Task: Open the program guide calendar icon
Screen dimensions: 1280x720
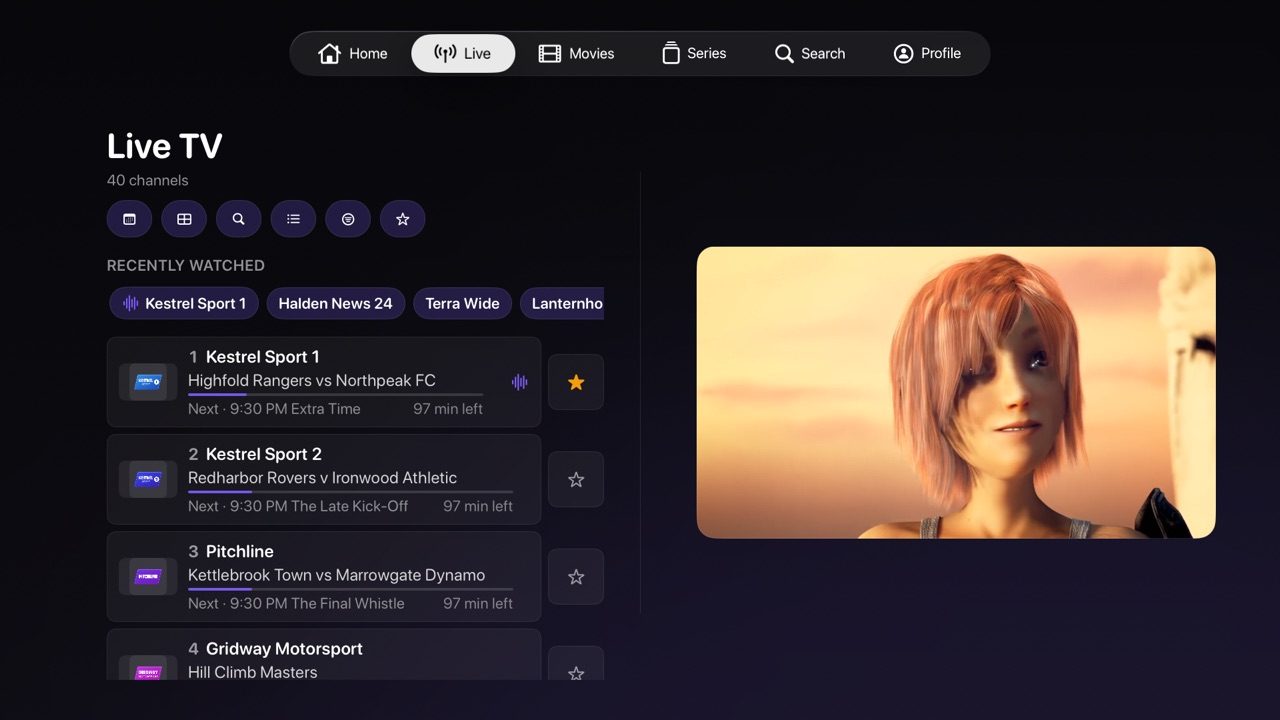Action: pyautogui.click(x=129, y=219)
